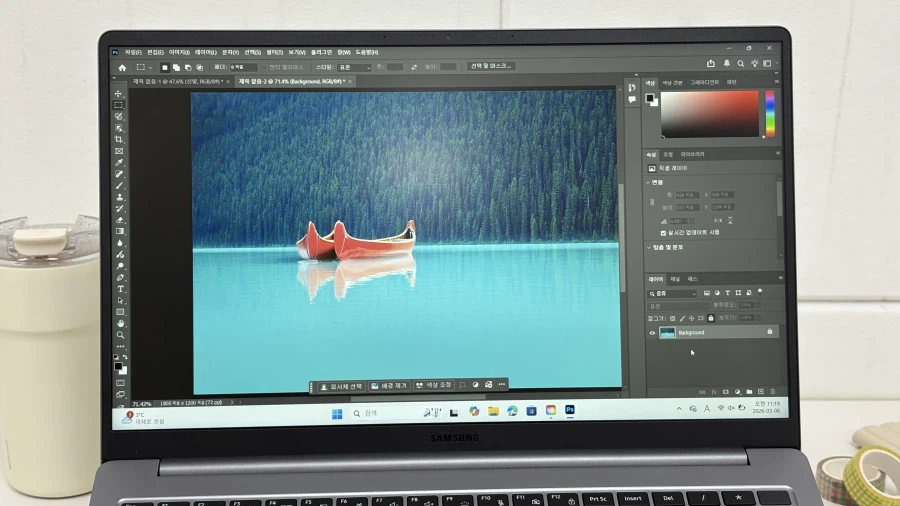Hide the Background layer with eye icon
This screenshot has width=900, height=506.
[653, 332]
